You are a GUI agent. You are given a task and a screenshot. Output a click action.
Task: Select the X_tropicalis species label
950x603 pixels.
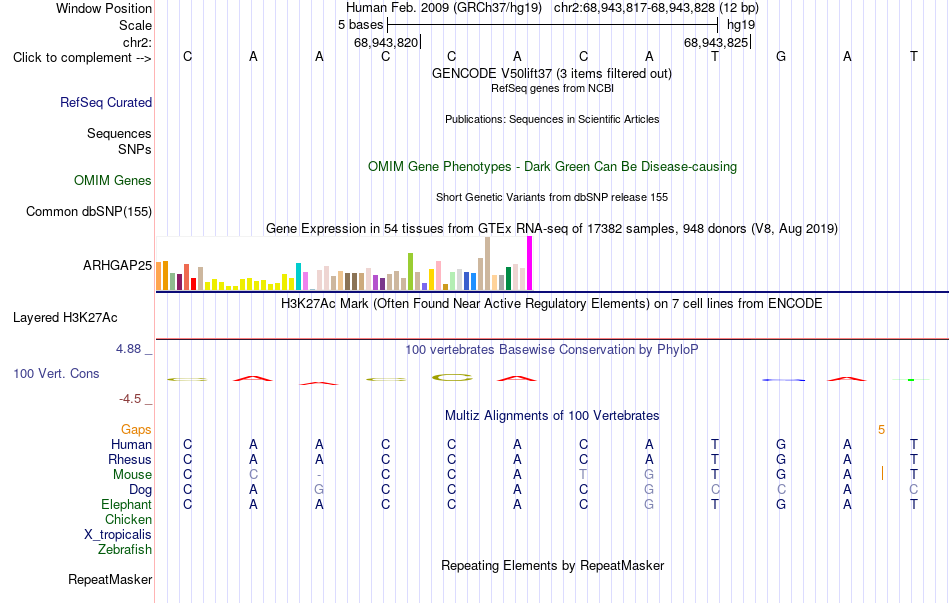click(x=118, y=535)
